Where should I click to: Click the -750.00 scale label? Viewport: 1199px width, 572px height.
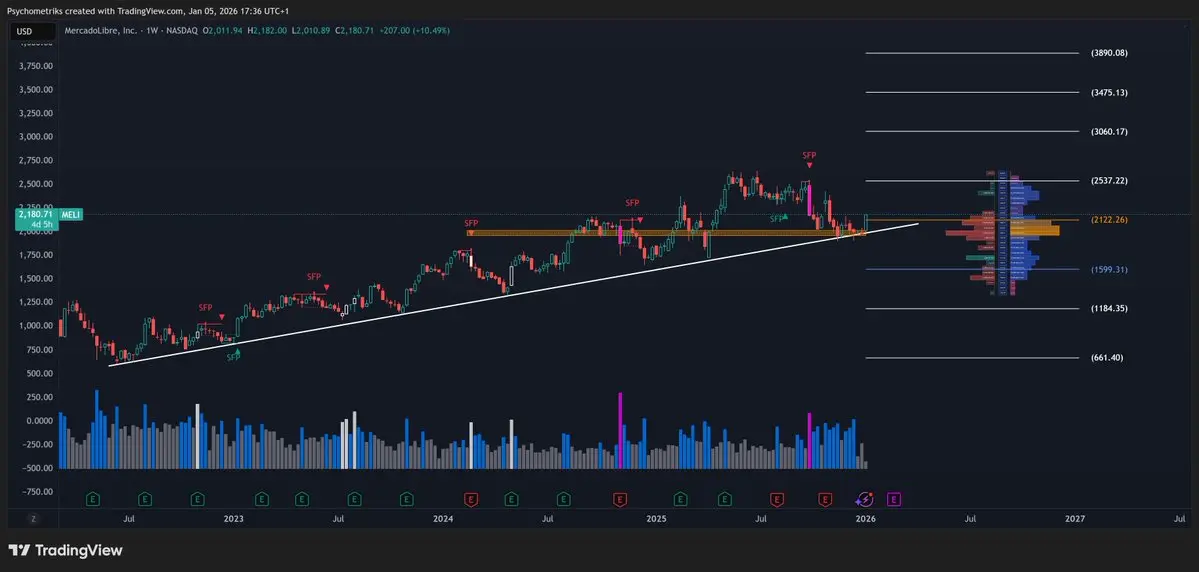[x=36, y=492]
